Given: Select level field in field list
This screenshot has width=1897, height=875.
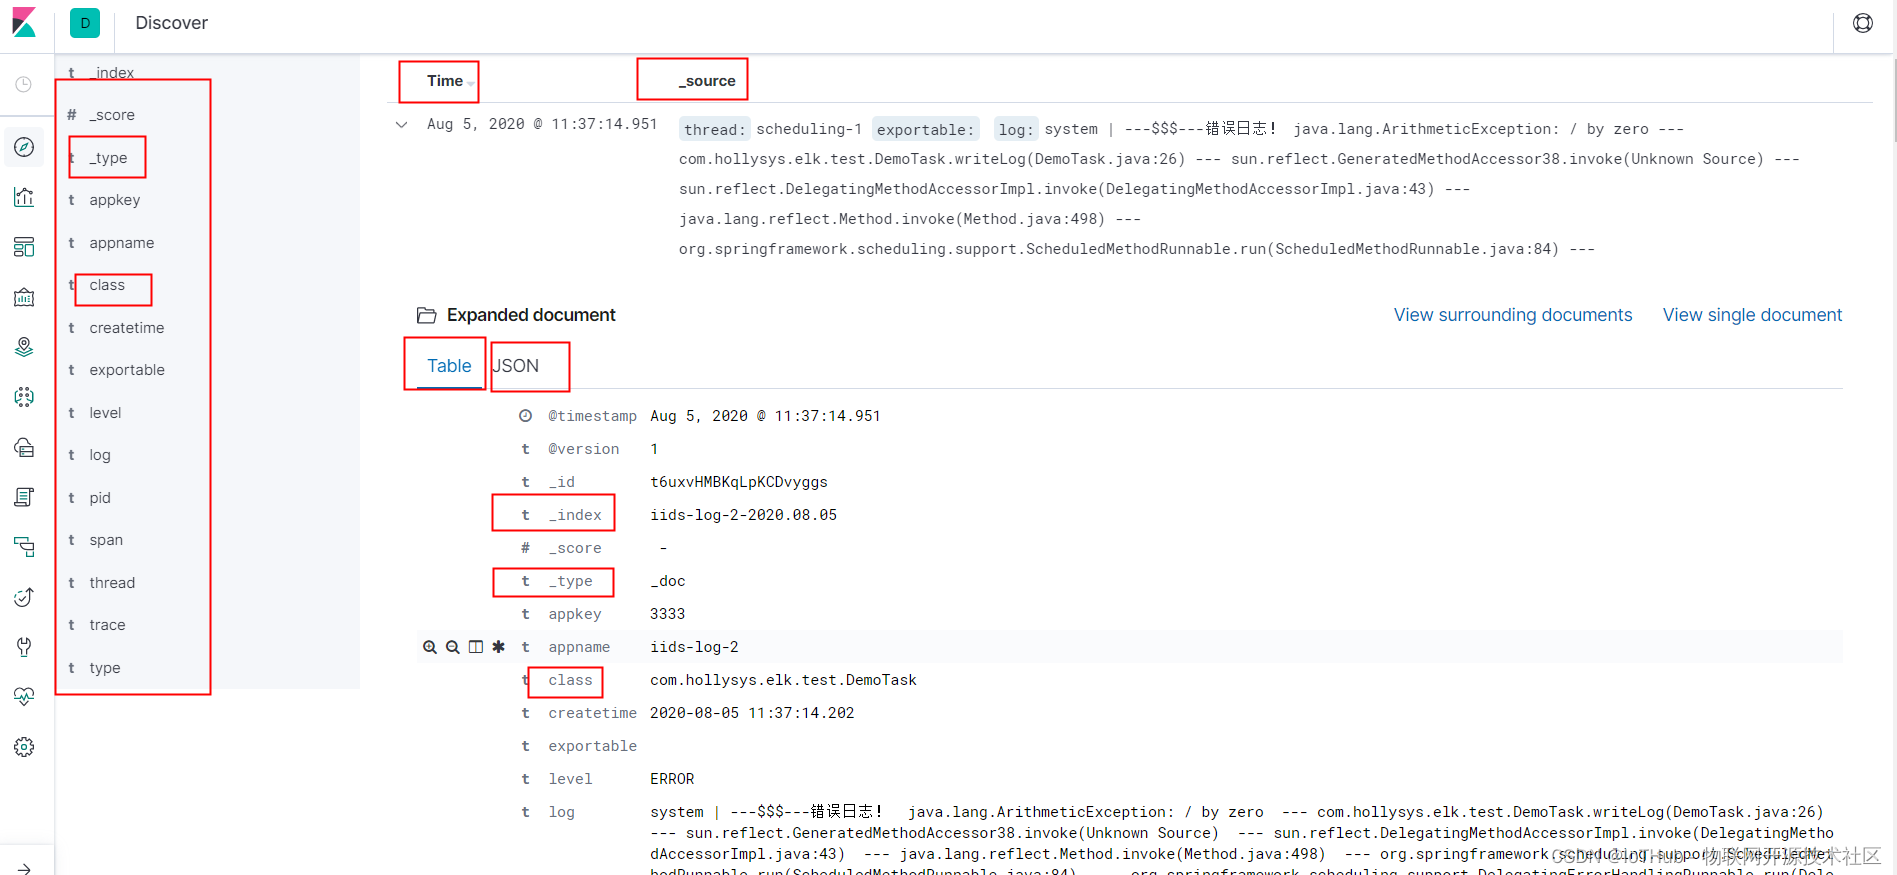Looking at the screenshot, I should [x=105, y=413].
